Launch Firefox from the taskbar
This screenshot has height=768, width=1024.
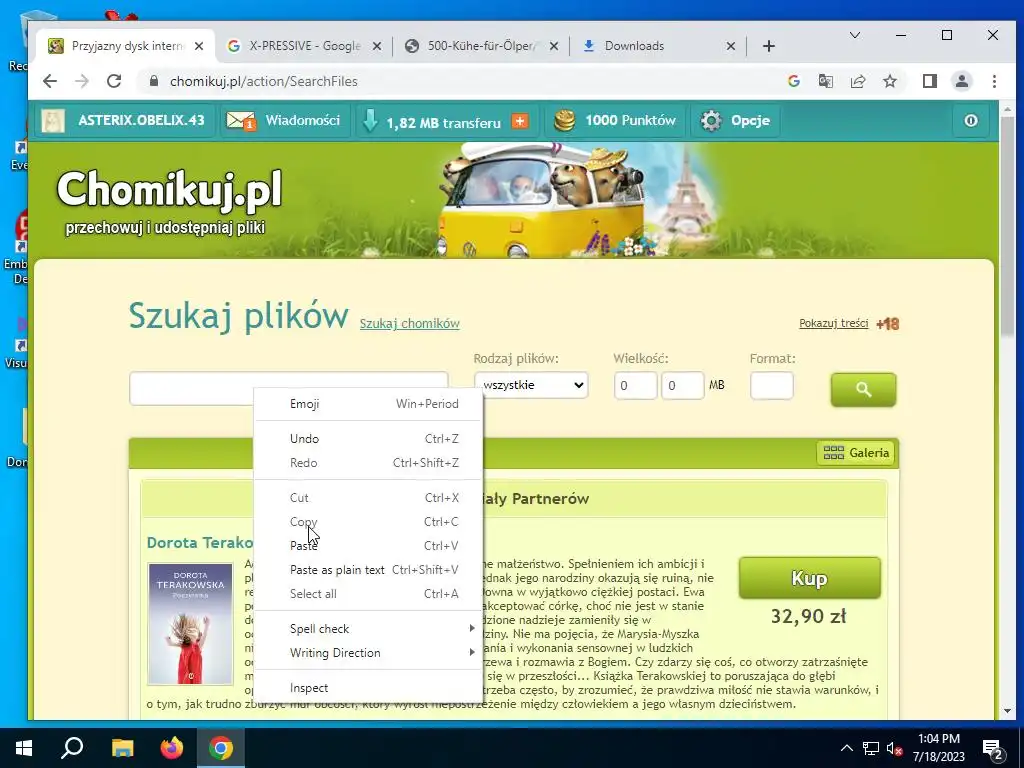click(172, 748)
